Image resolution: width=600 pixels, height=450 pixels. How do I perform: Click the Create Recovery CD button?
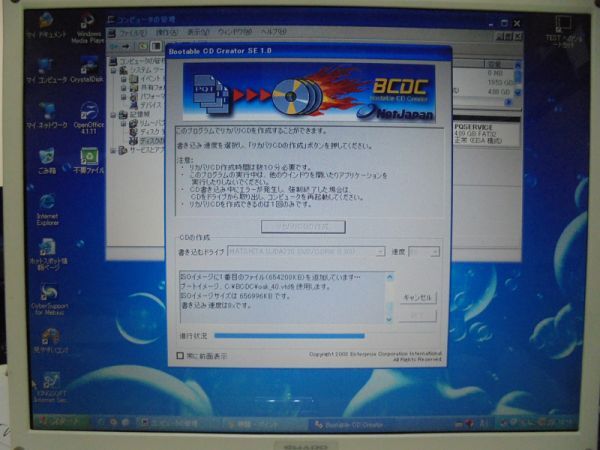303,227
